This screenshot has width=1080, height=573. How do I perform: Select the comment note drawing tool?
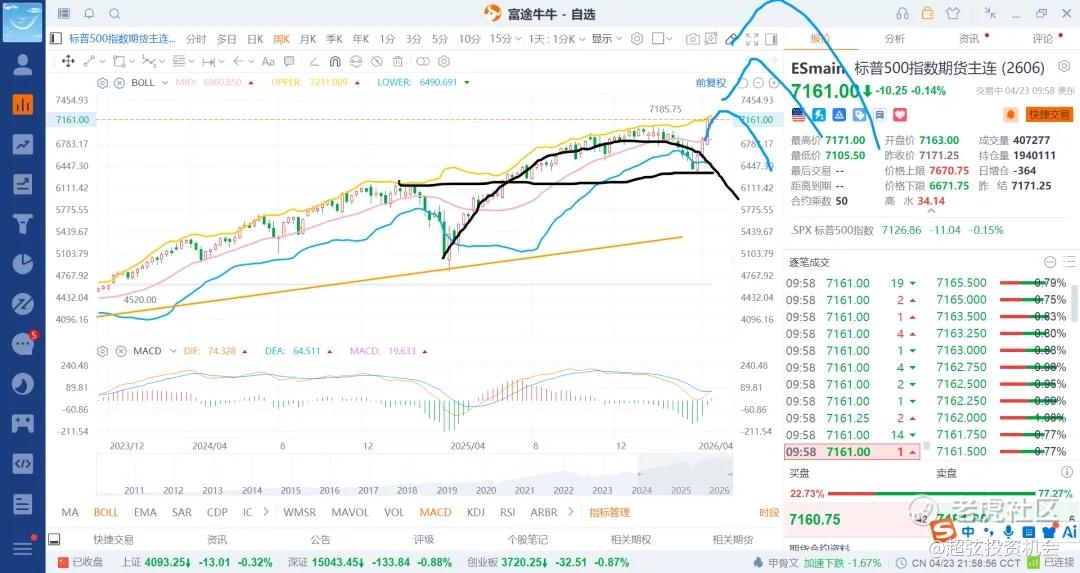[289, 61]
